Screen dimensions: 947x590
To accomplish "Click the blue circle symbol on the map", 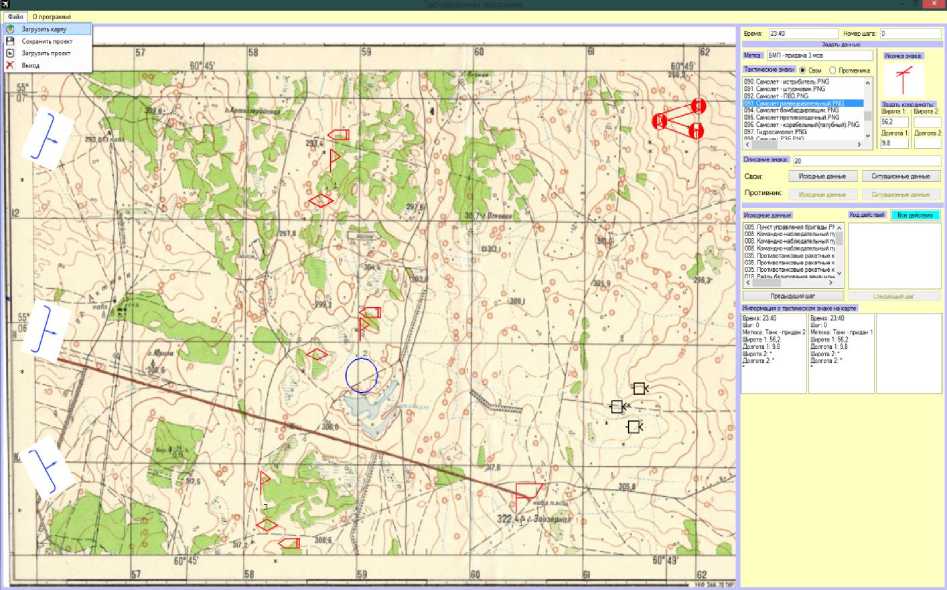I will pos(361,376).
